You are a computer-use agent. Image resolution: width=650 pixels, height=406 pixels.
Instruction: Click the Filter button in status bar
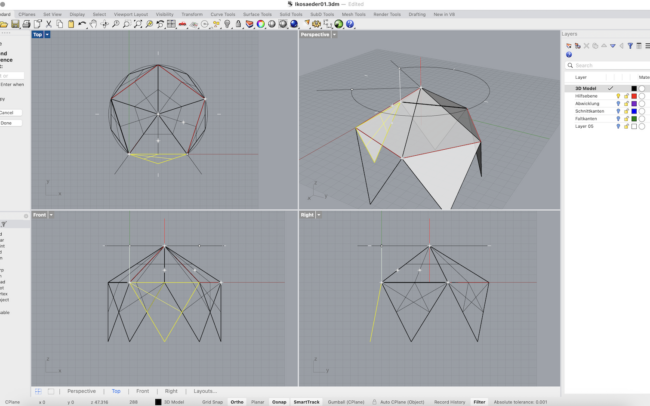coord(479,402)
